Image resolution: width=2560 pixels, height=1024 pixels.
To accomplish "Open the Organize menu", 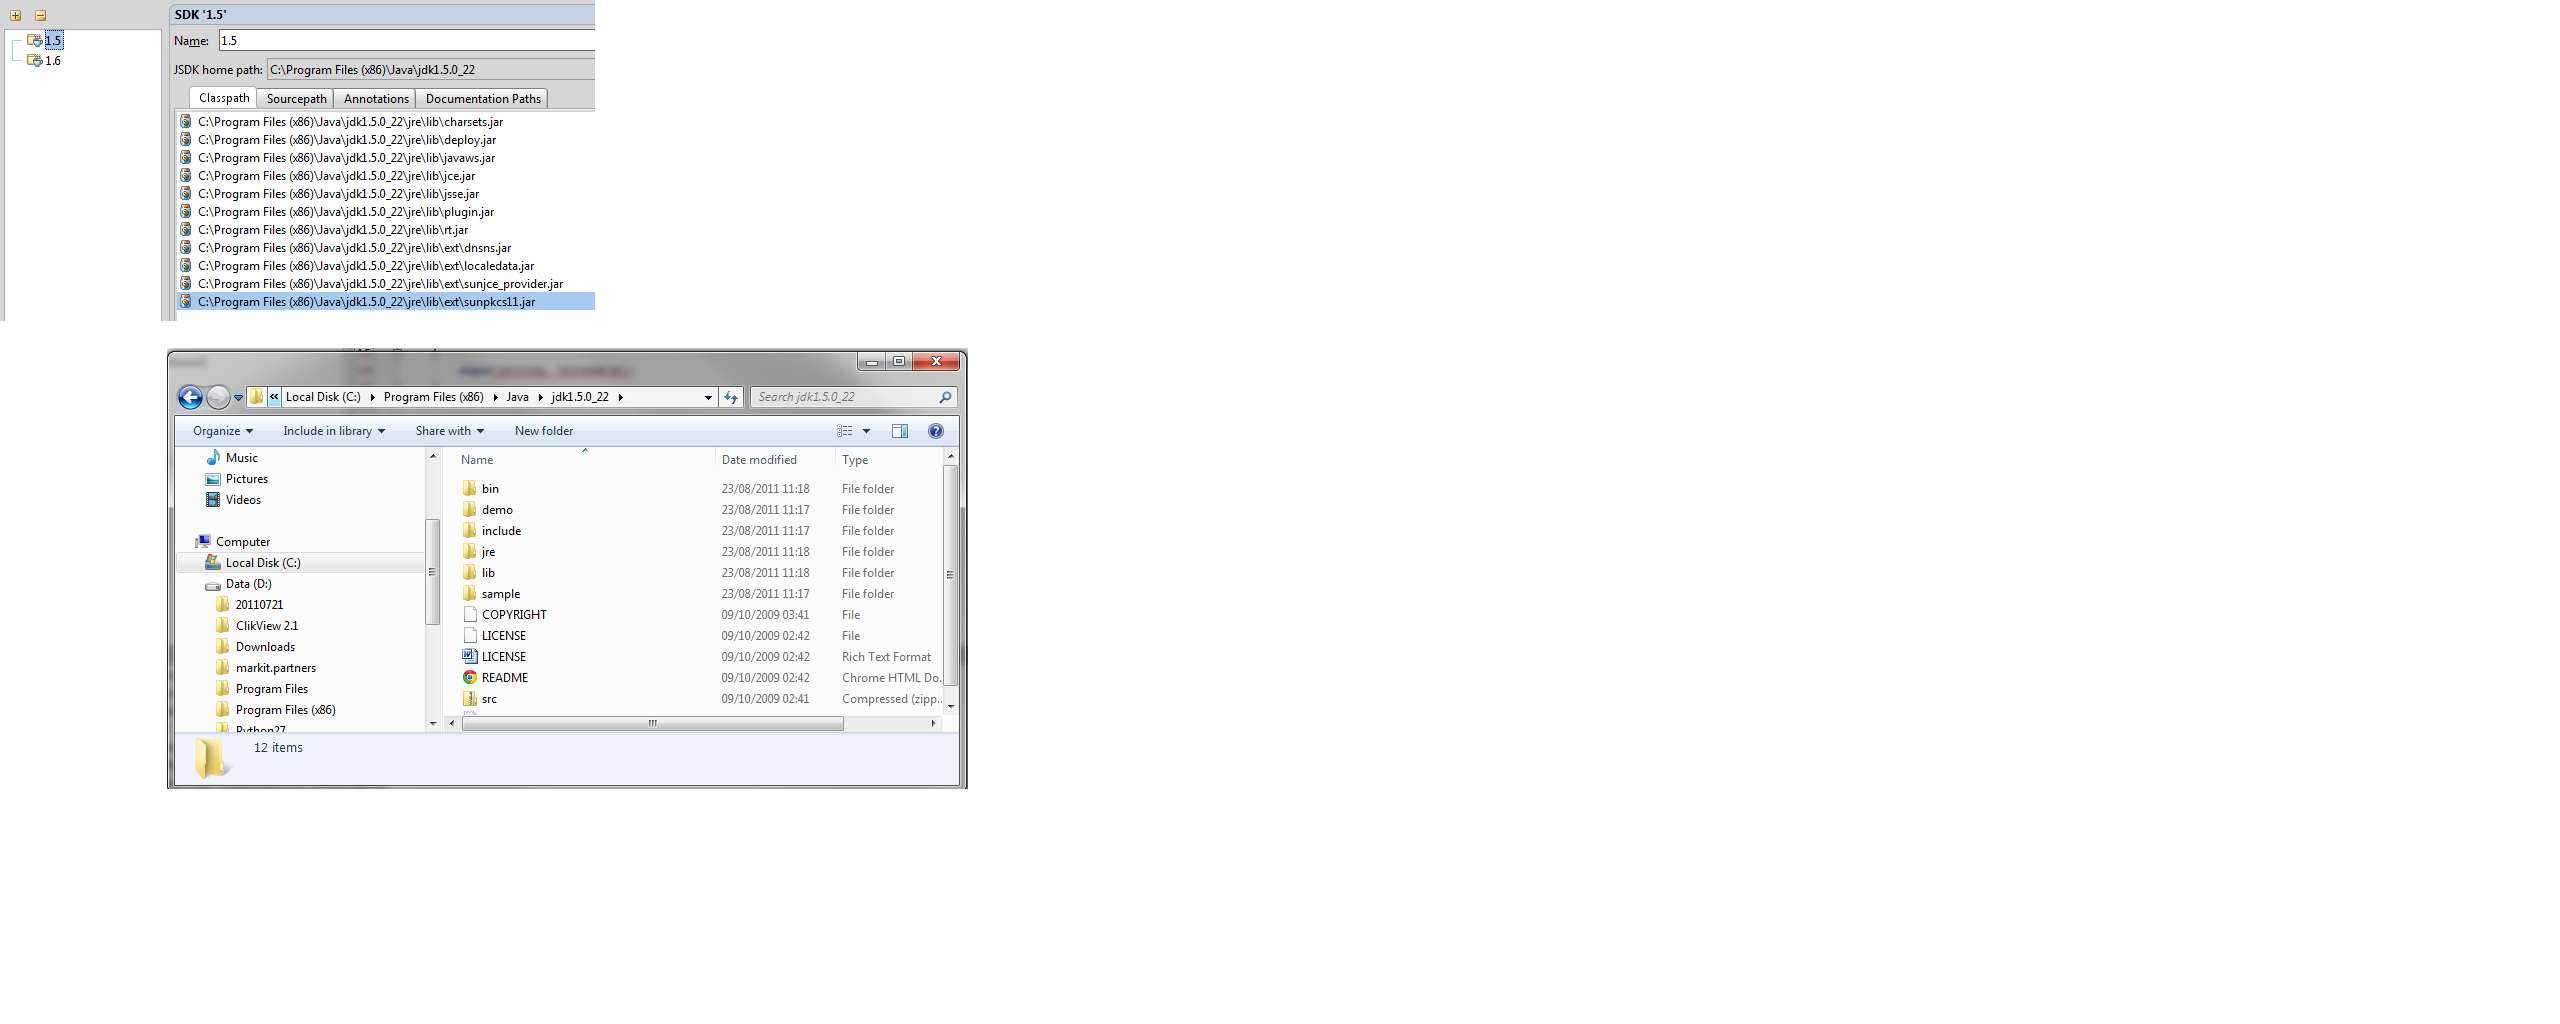I will pyautogui.click(x=222, y=431).
